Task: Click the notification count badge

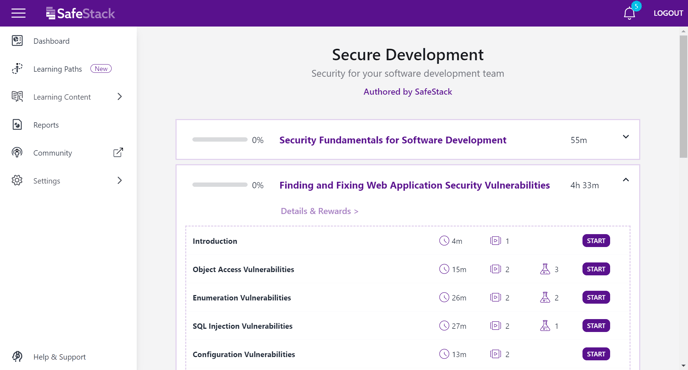Action: click(x=636, y=6)
